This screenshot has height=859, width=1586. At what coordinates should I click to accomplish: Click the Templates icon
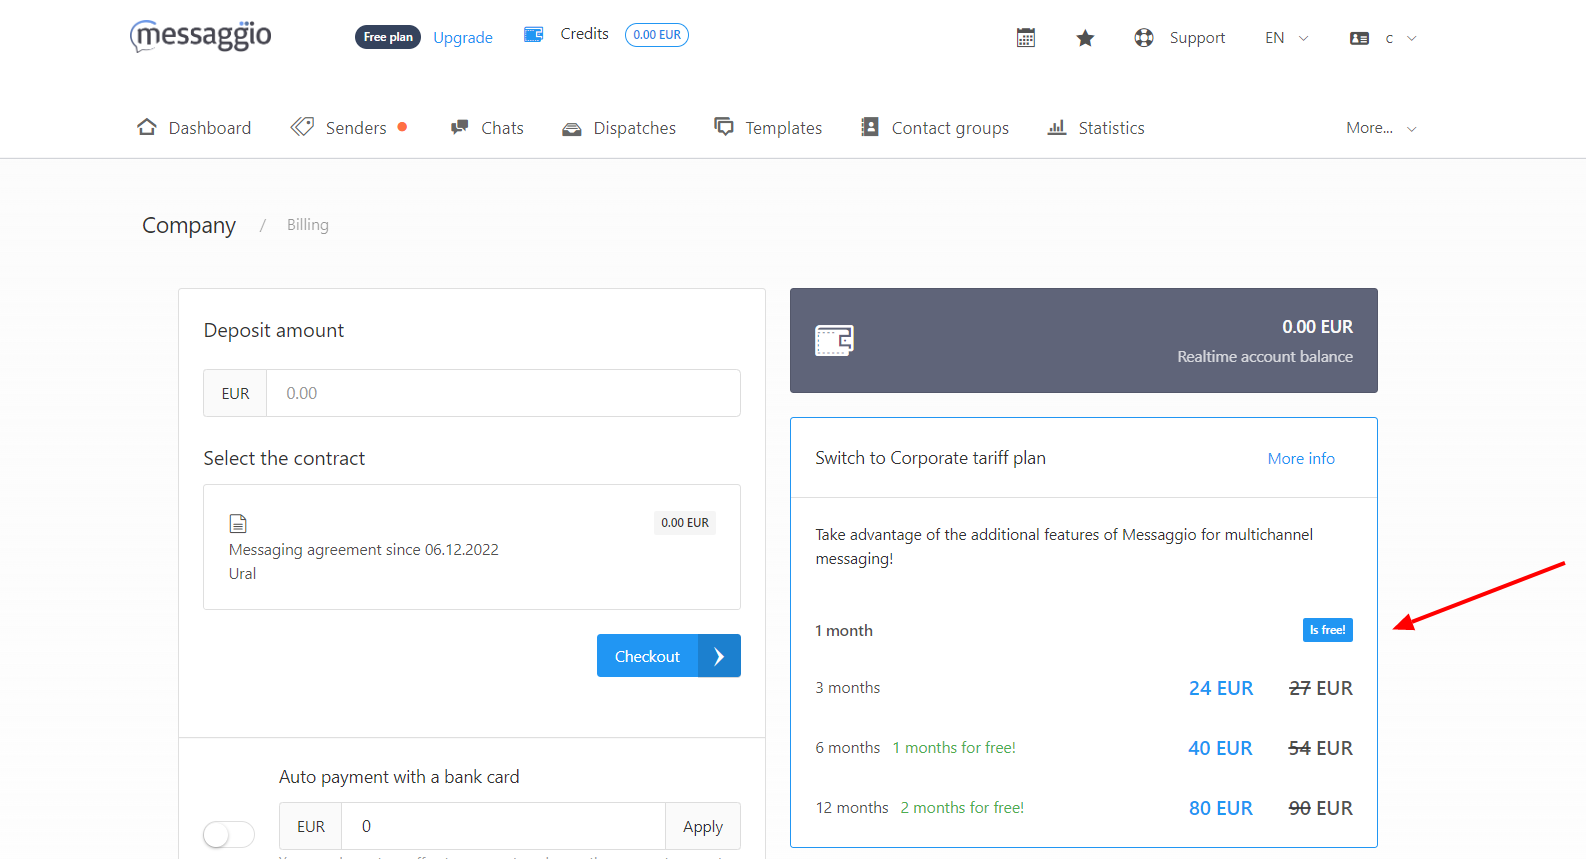(724, 126)
